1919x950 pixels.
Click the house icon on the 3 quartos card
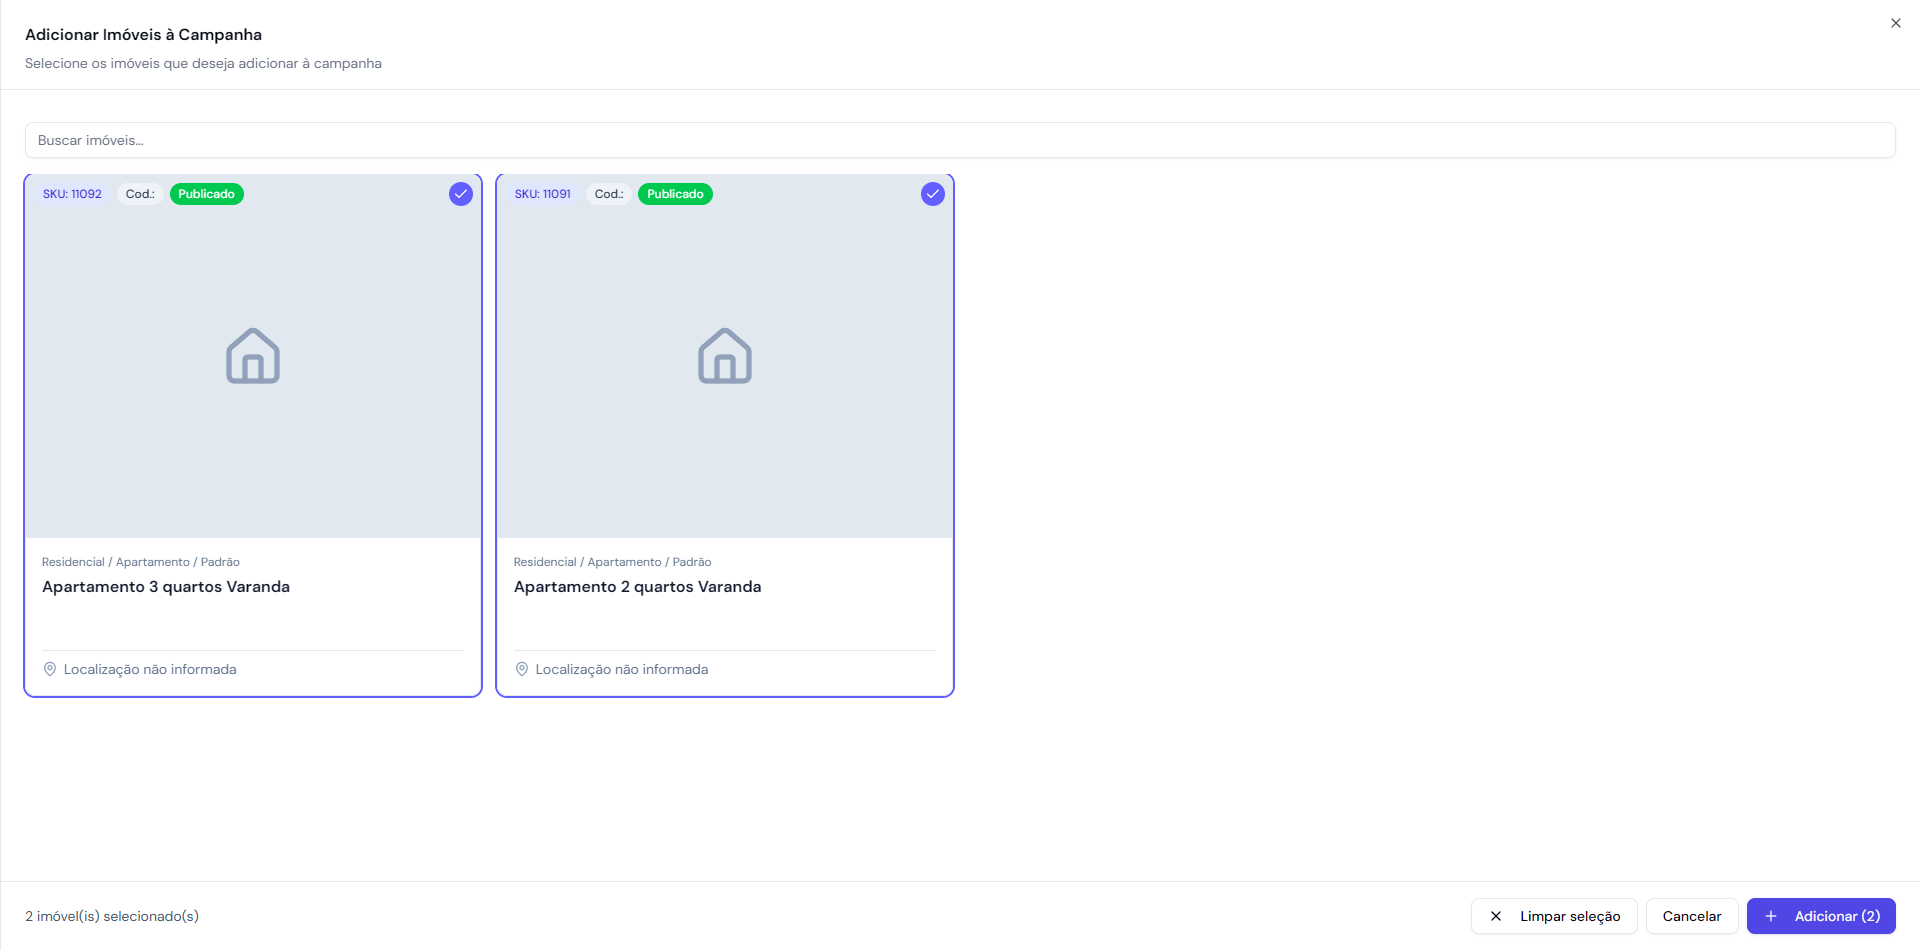click(253, 356)
